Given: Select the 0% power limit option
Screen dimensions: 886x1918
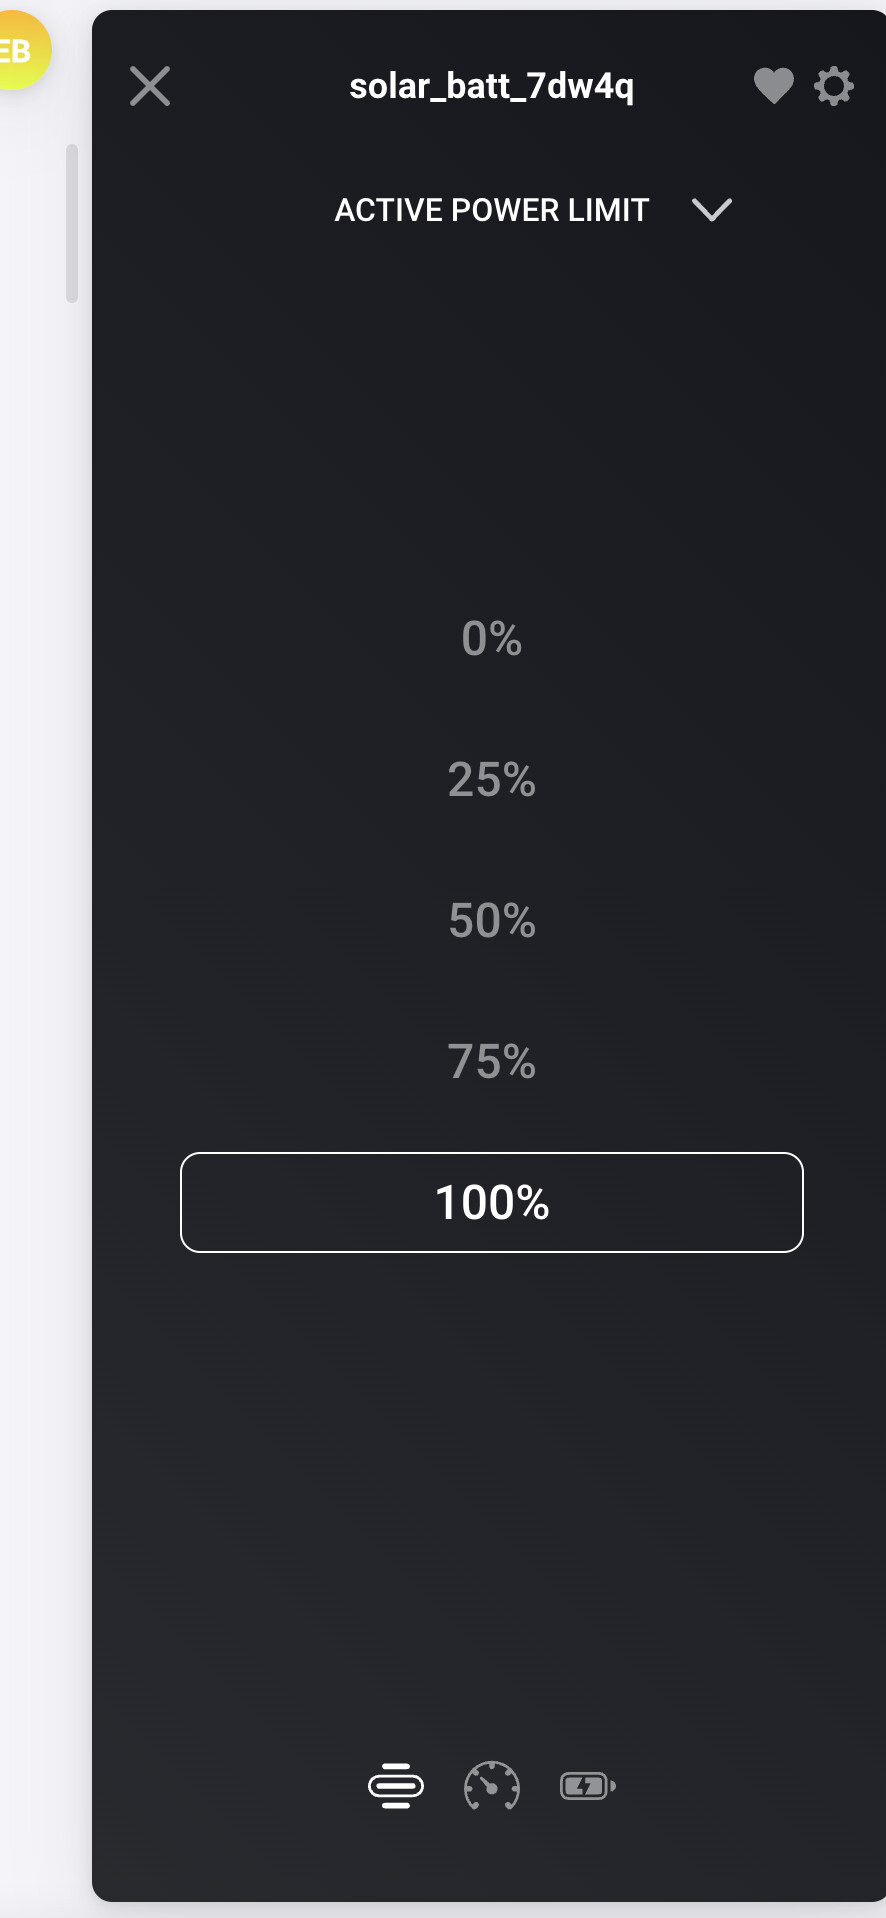Looking at the screenshot, I should point(491,638).
